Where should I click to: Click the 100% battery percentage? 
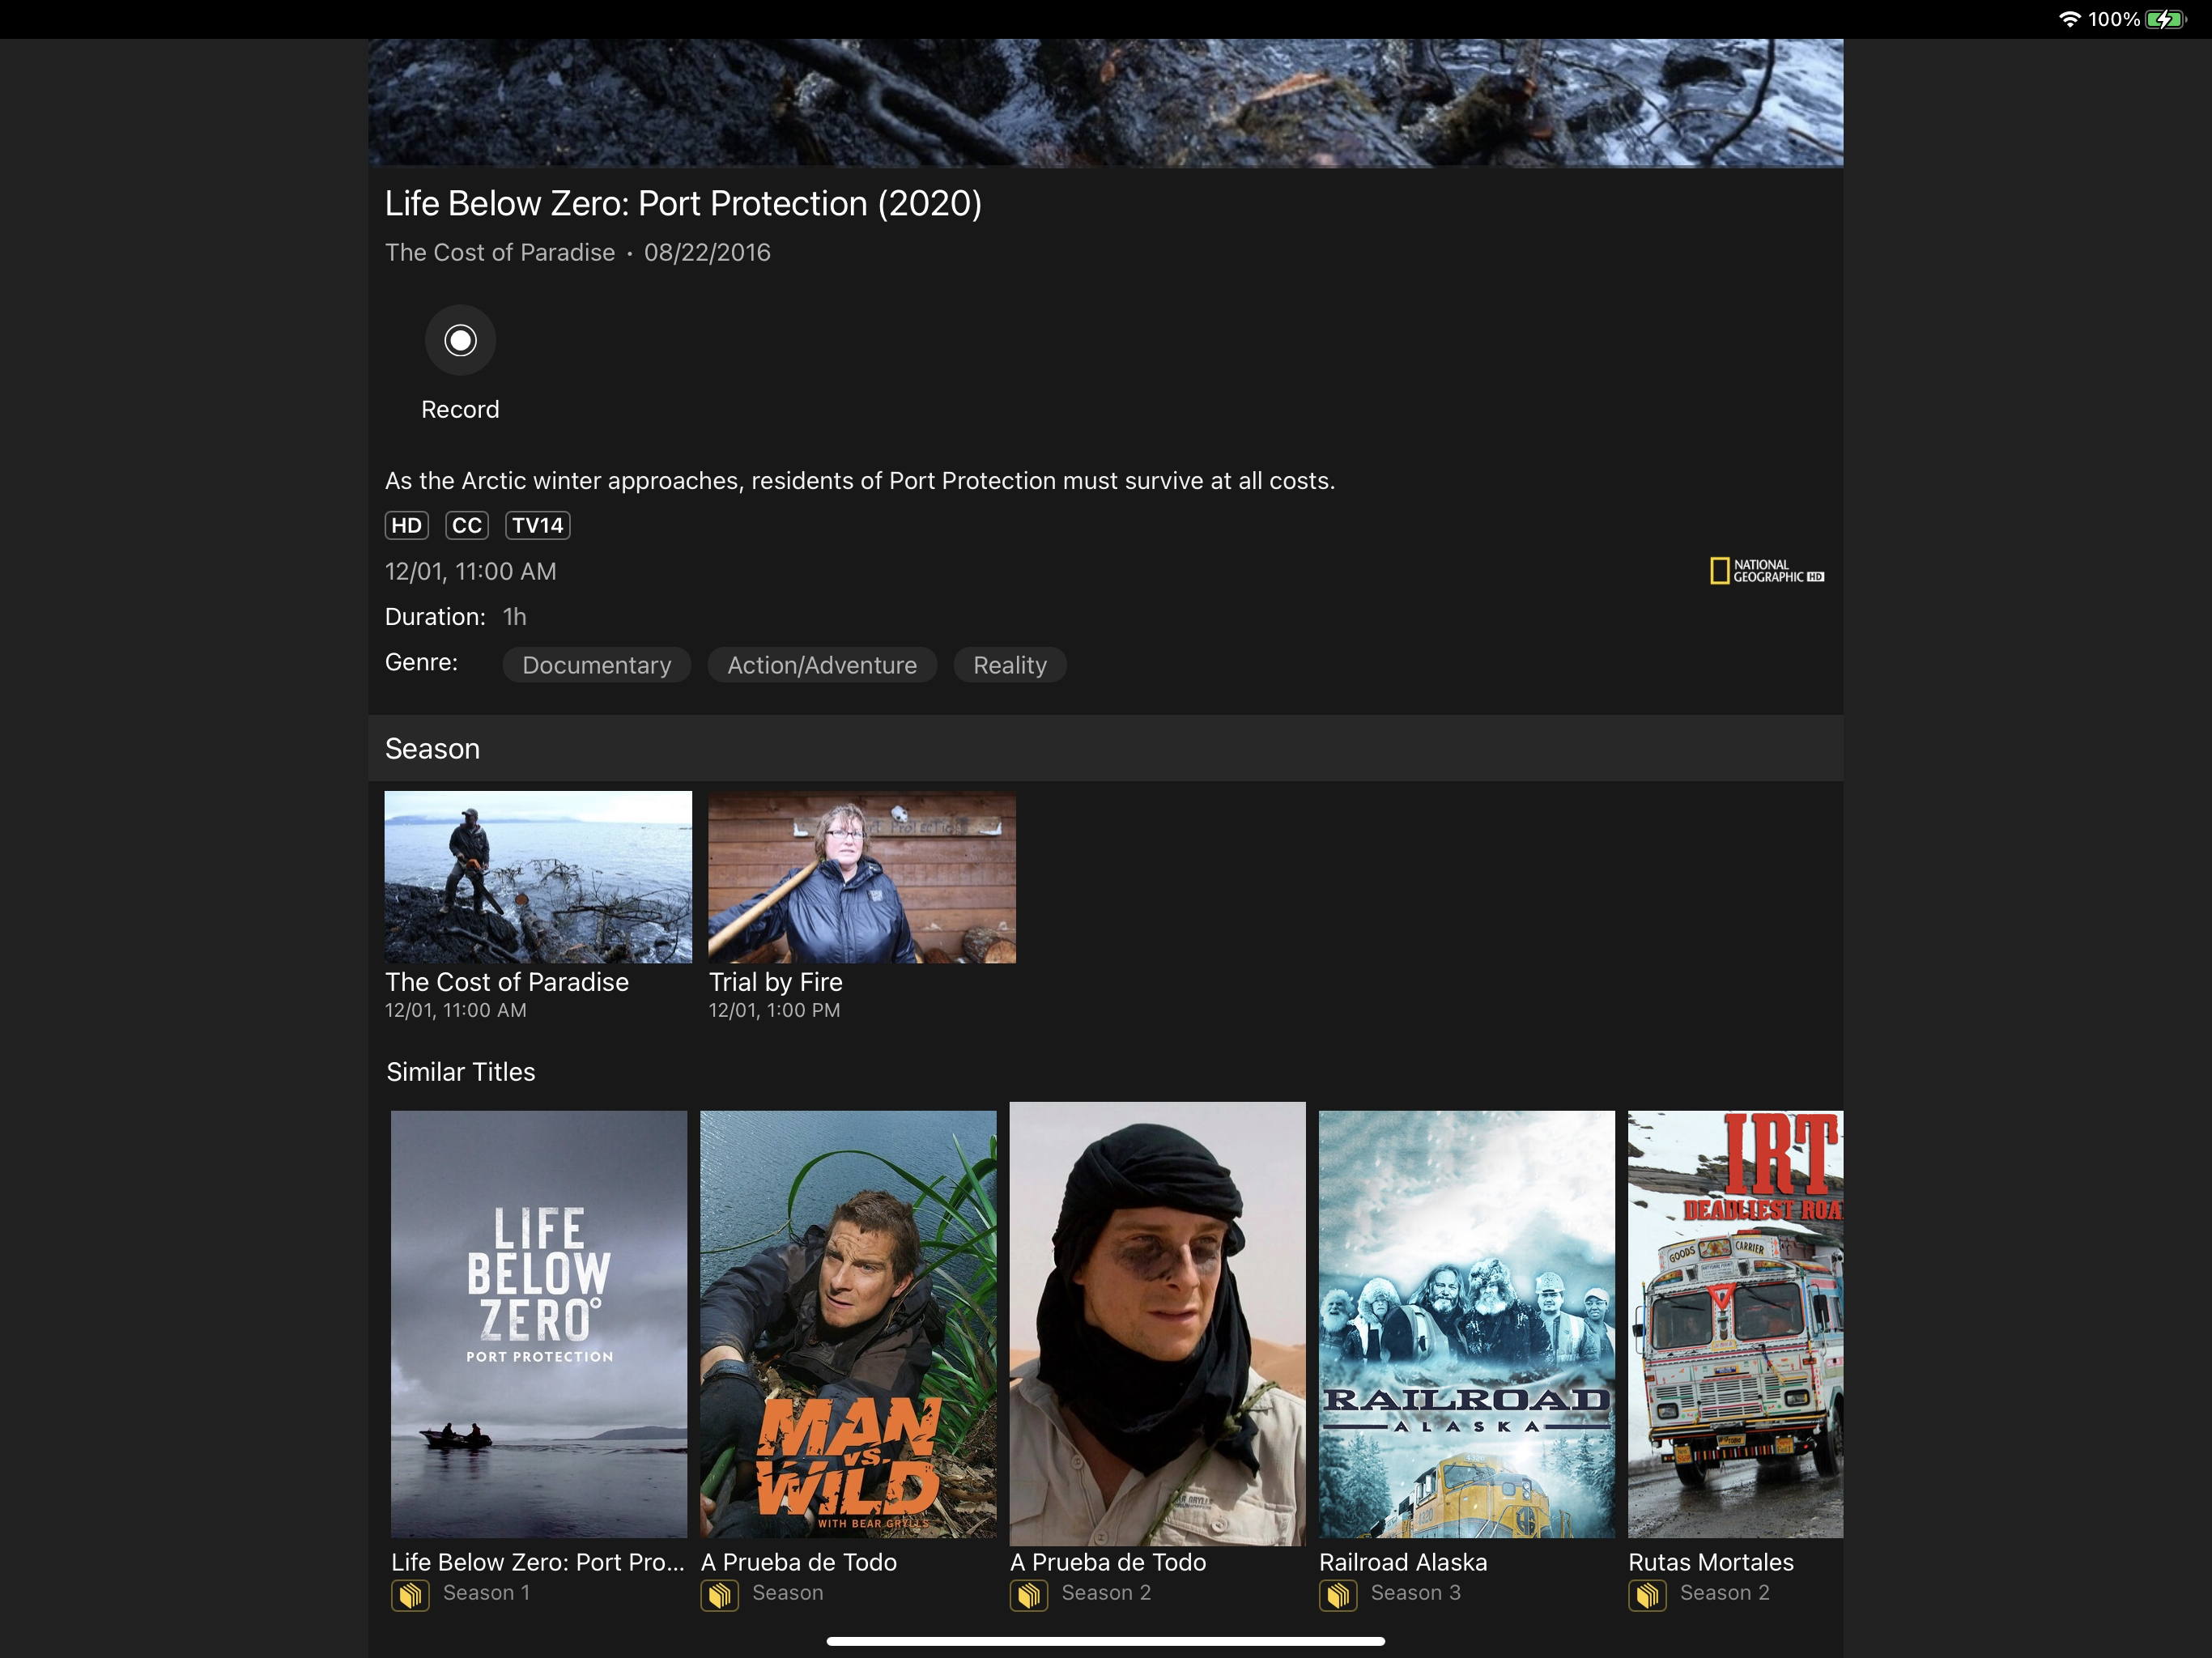click(x=2114, y=19)
